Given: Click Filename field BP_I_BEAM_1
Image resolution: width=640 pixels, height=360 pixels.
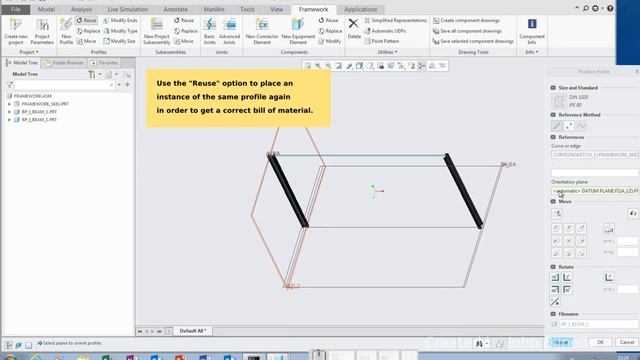Looking at the screenshot, I should [598, 324].
